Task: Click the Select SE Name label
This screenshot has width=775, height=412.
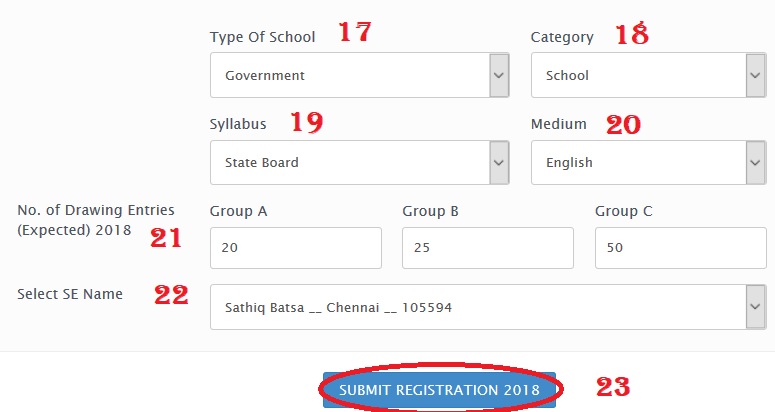Action: coord(70,294)
